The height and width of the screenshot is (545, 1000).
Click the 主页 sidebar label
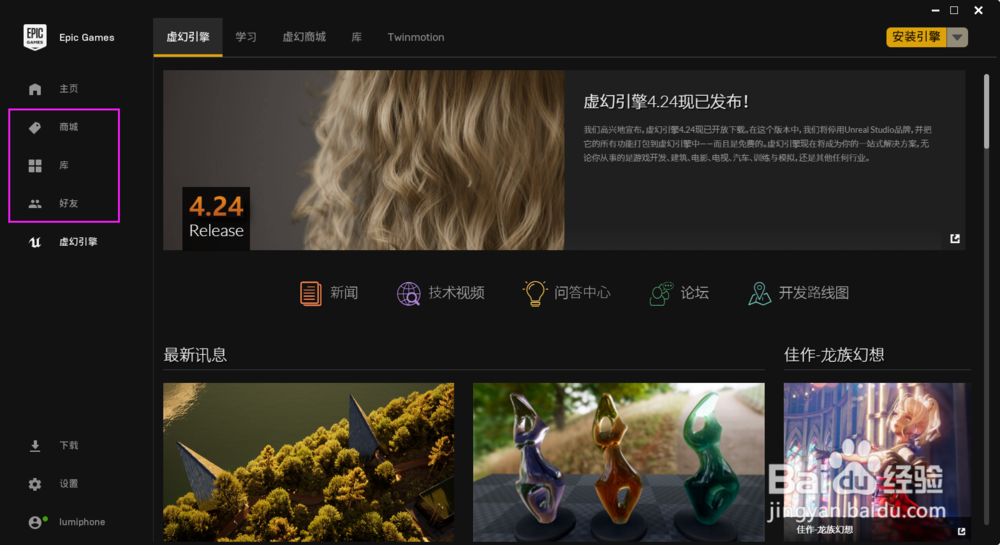pos(69,89)
